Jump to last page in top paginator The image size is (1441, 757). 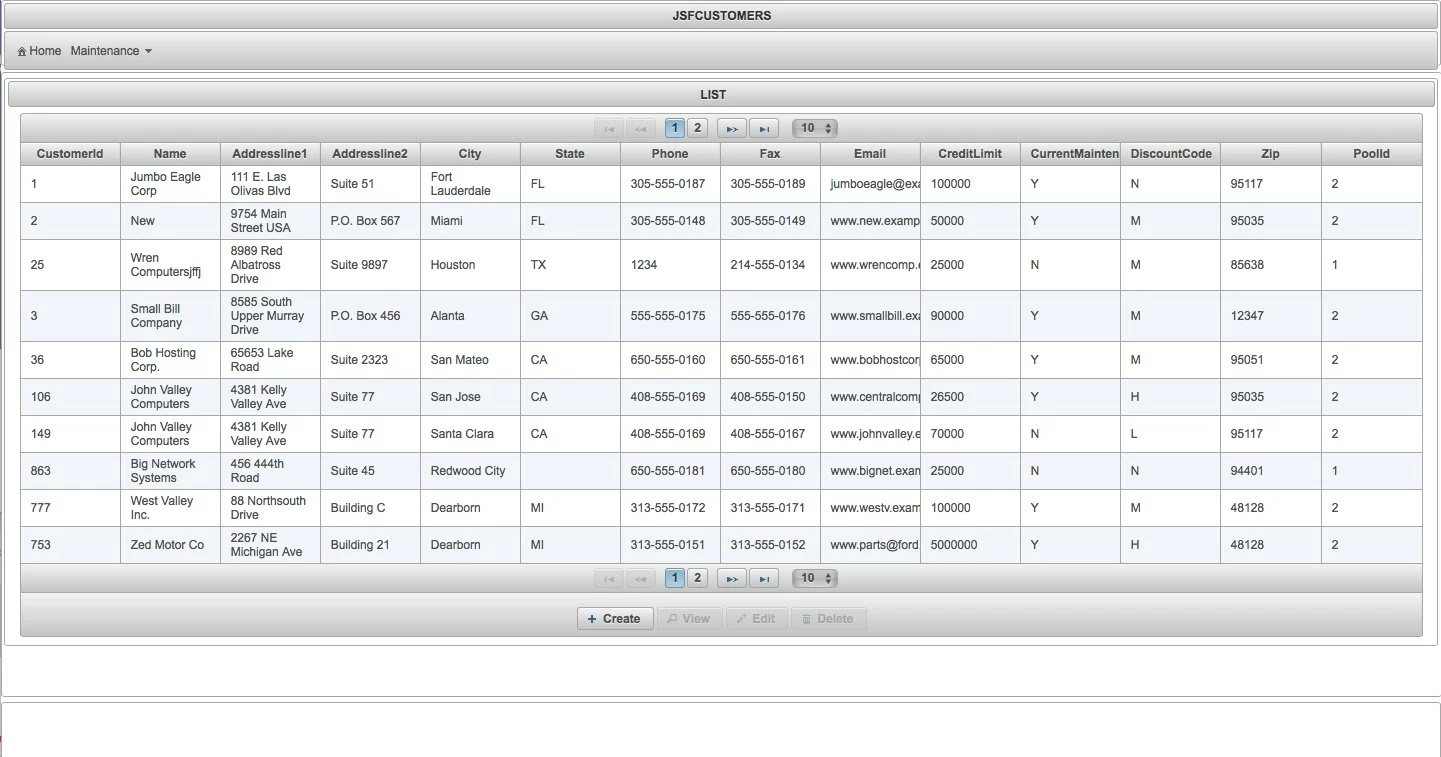click(764, 128)
